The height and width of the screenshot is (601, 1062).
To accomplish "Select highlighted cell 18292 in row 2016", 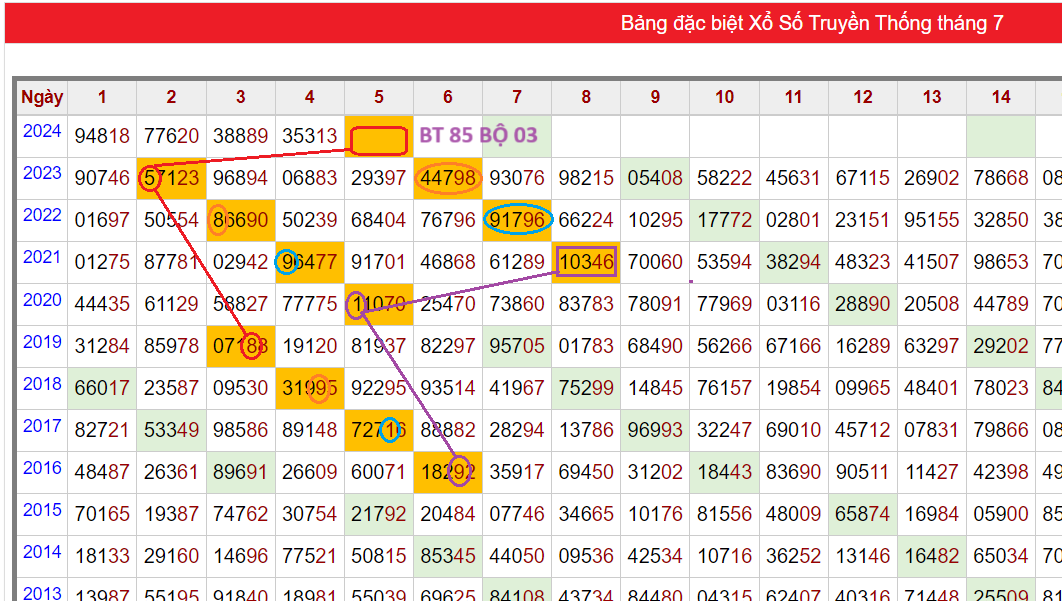I will click(448, 472).
